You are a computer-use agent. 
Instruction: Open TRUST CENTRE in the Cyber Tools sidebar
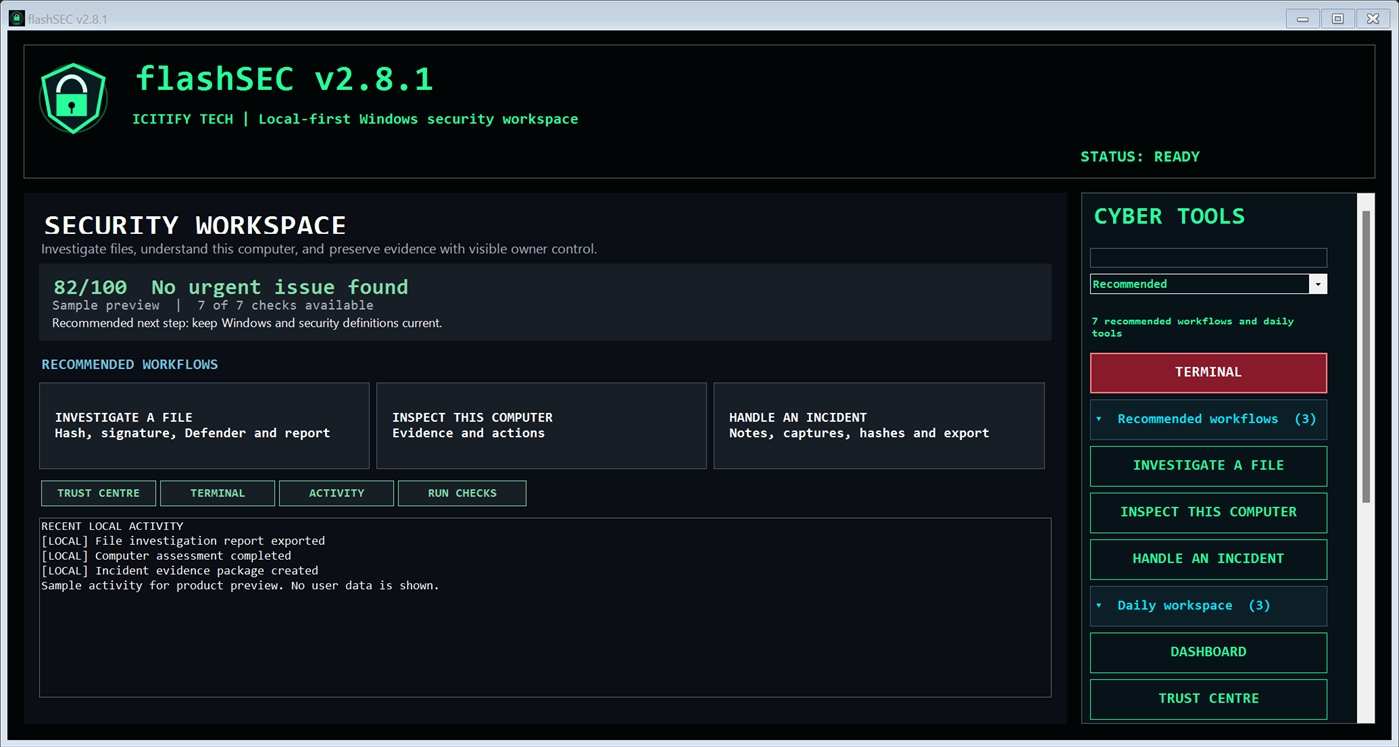1208,699
